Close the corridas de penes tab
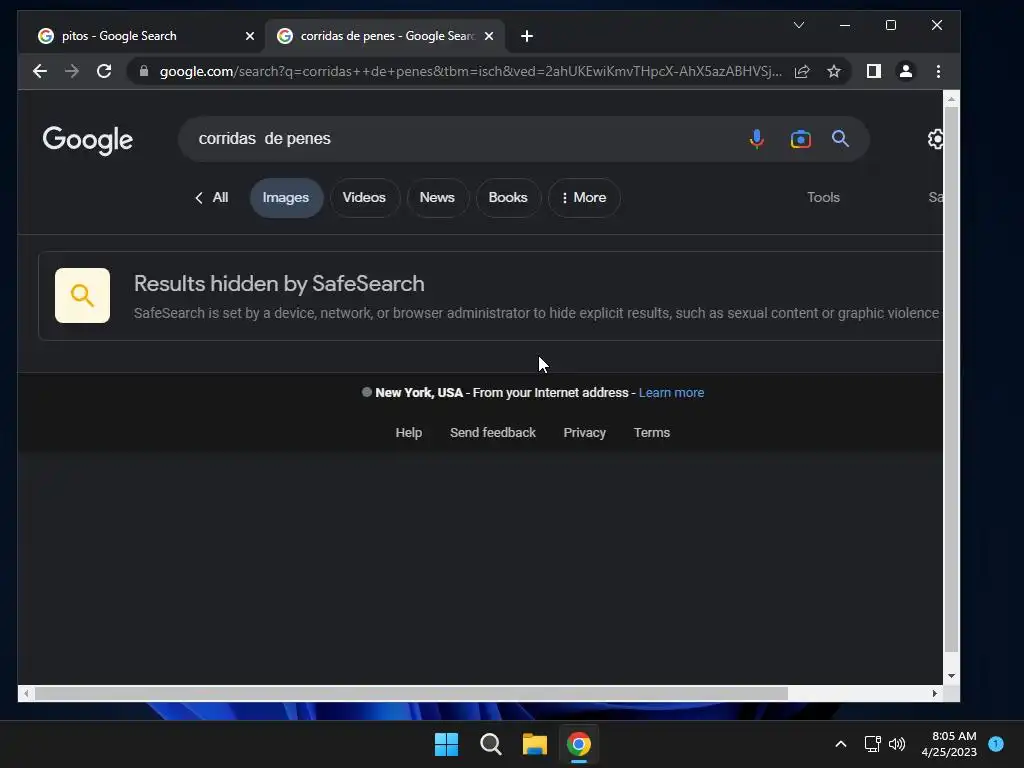Screen dimensions: 1024x768 488,36
